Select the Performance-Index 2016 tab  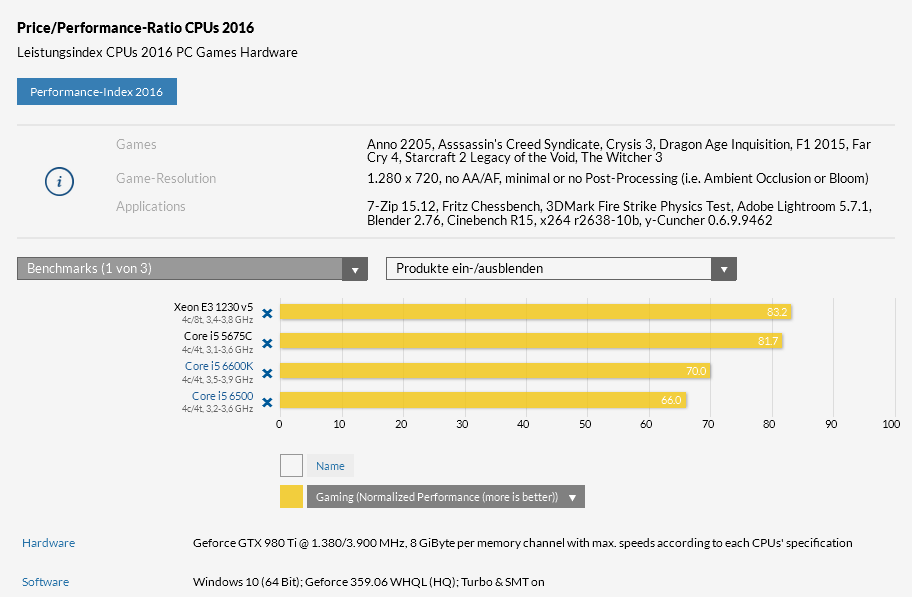click(x=97, y=91)
